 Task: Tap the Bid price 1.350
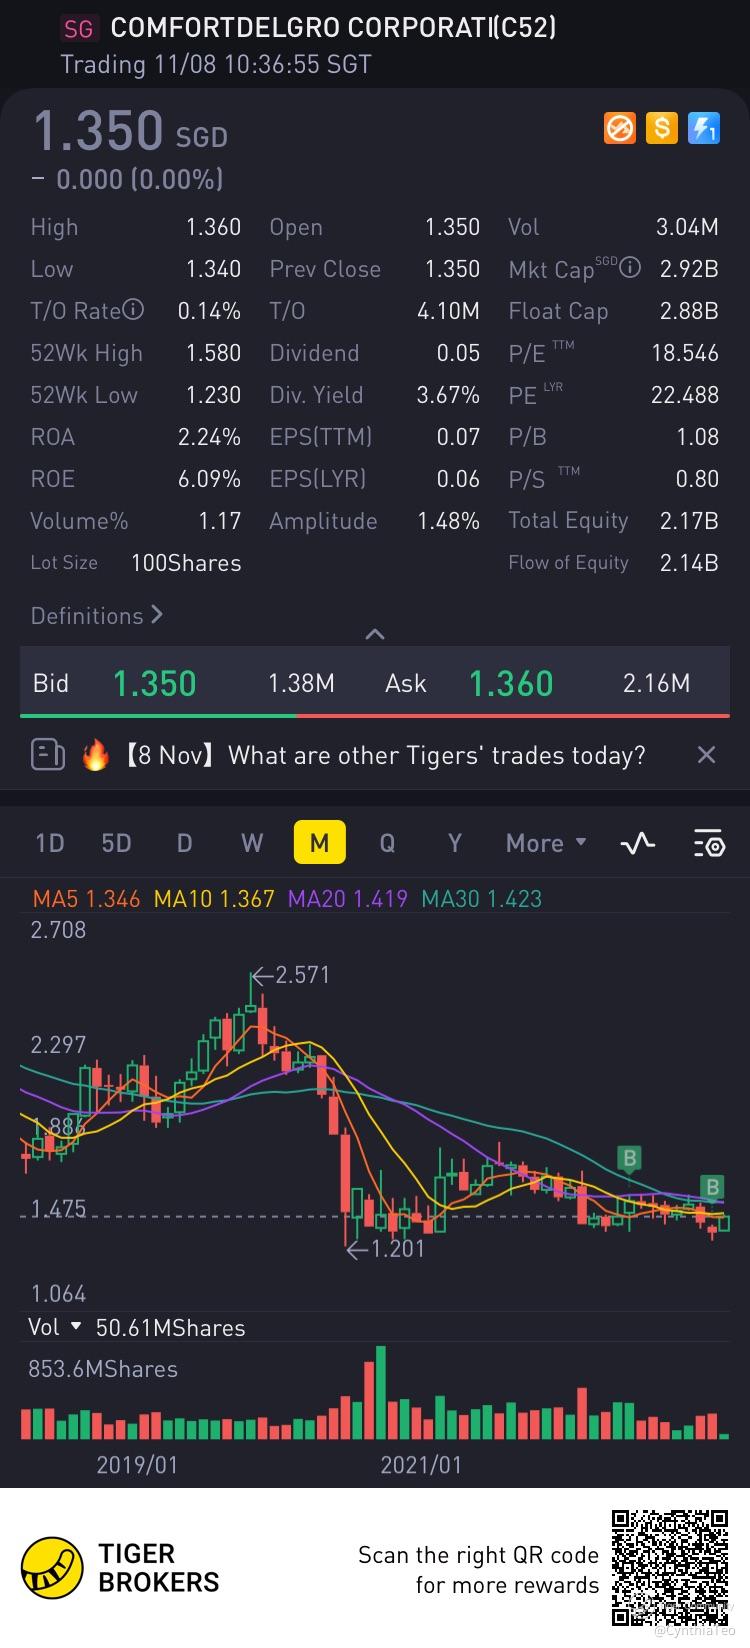coord(154,684)
